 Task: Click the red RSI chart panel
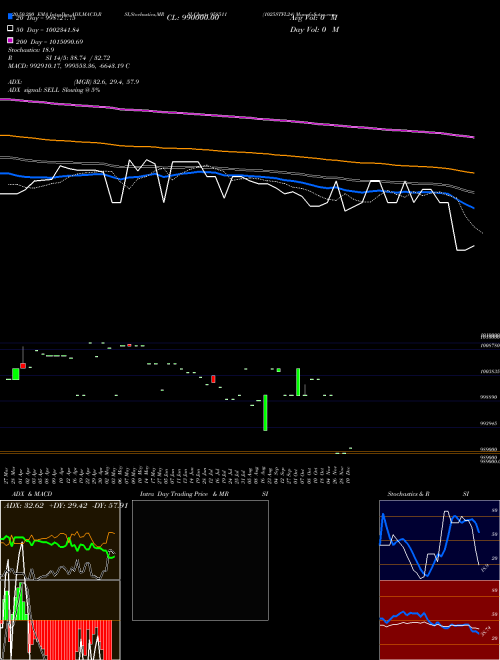click(439, 620)
